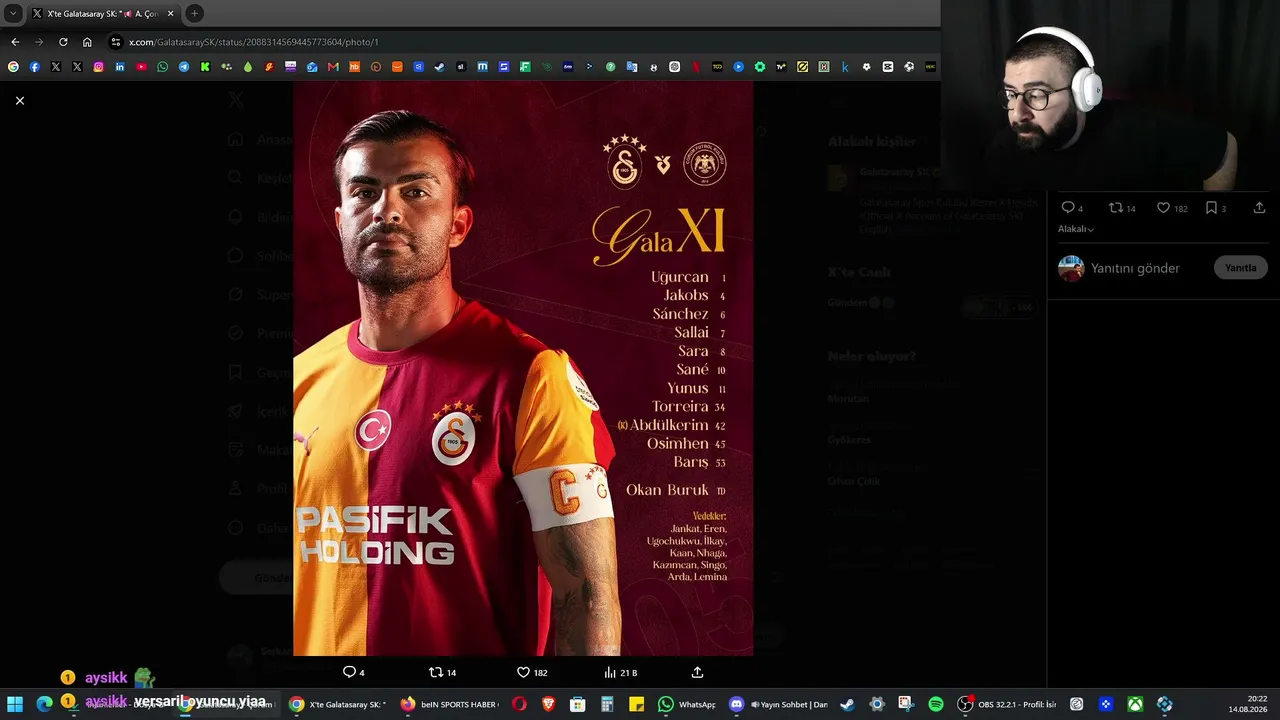The image size is (1280, 720).
Task: Open Opera from the taskbar
Action: 519,704
